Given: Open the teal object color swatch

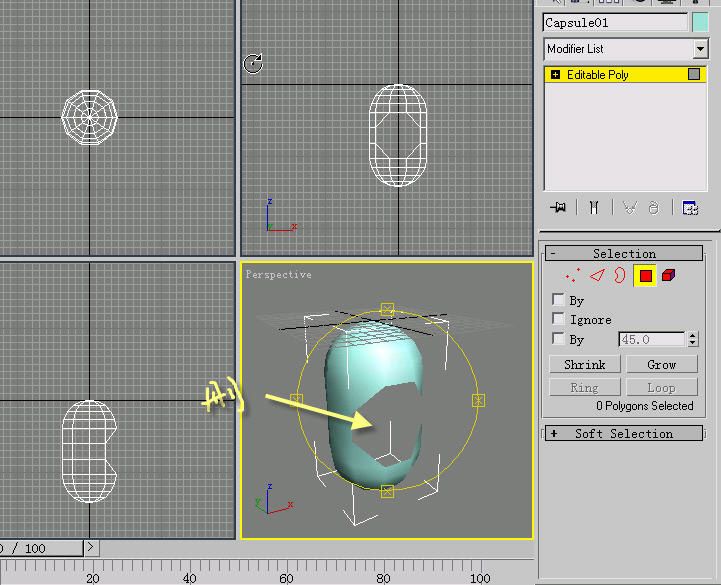Looking at the screenshot, I should 700,23.
